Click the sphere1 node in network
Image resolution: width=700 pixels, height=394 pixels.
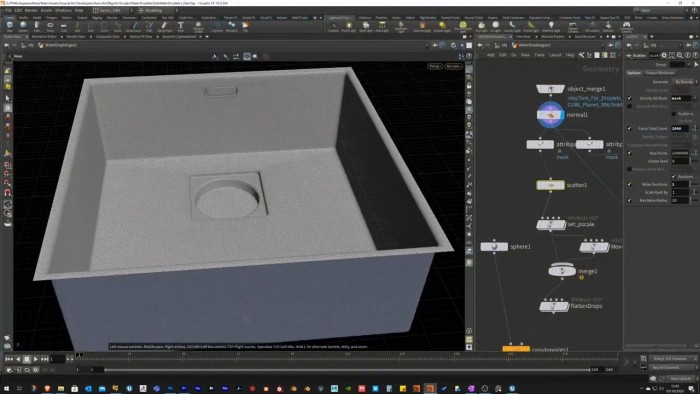[494, 246]
